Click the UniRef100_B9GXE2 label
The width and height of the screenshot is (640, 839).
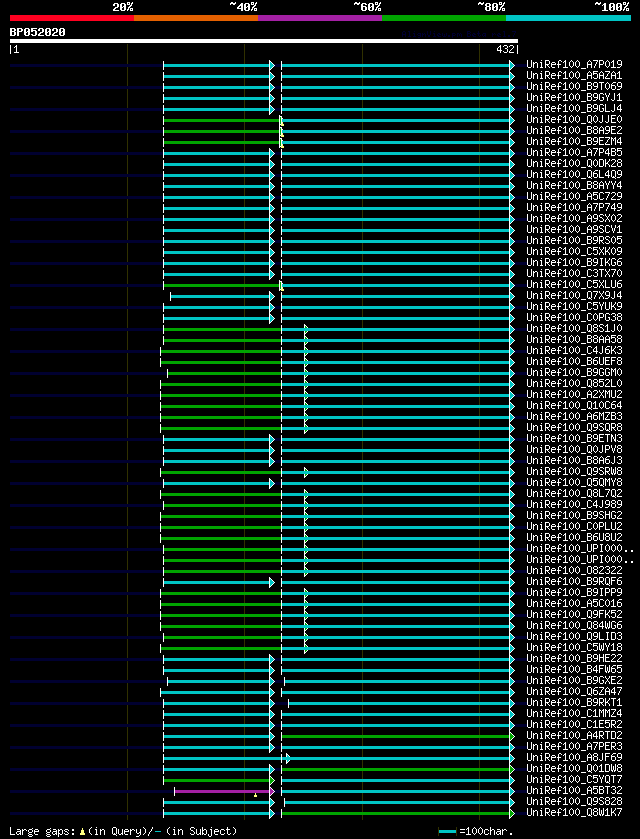(574, 681)
